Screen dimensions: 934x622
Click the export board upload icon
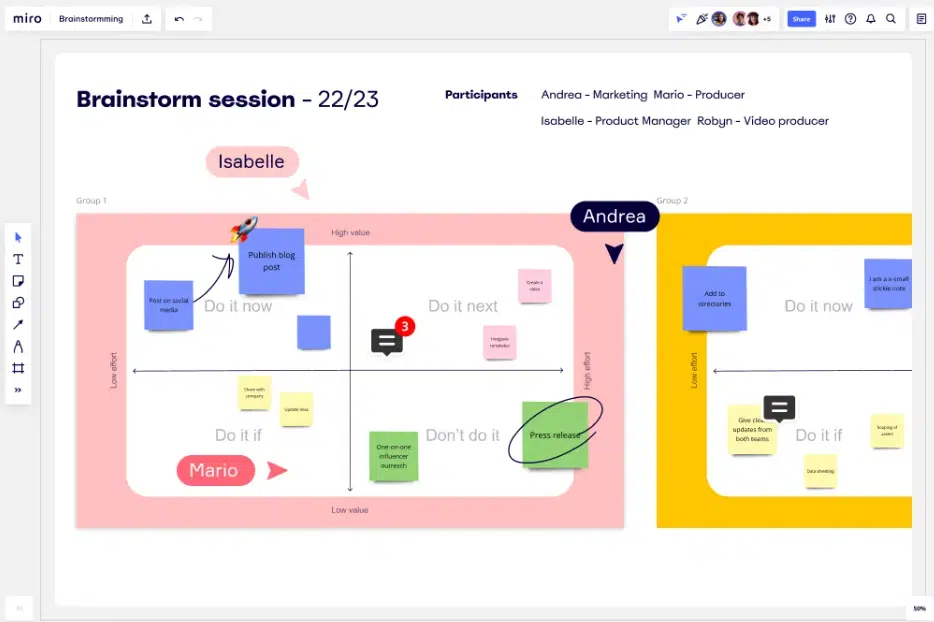click(147, 19)
